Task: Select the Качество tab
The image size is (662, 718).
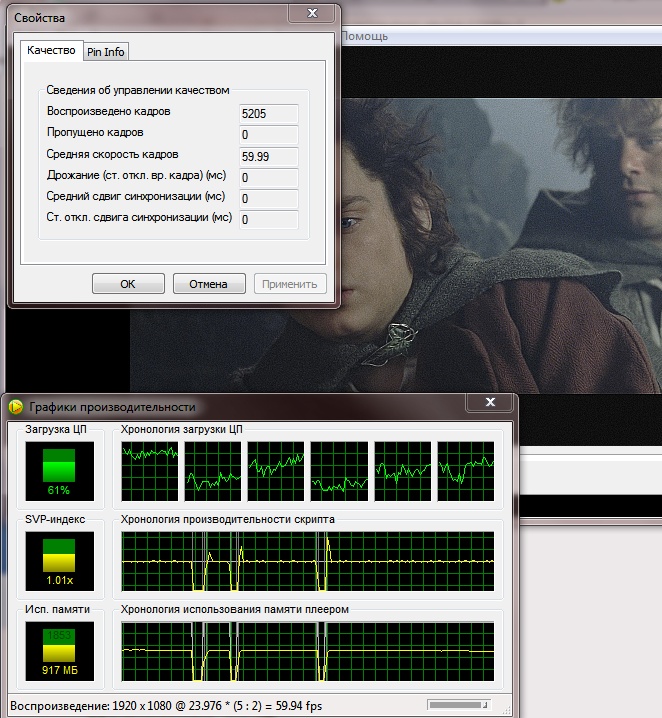Action: coord(52,50)
